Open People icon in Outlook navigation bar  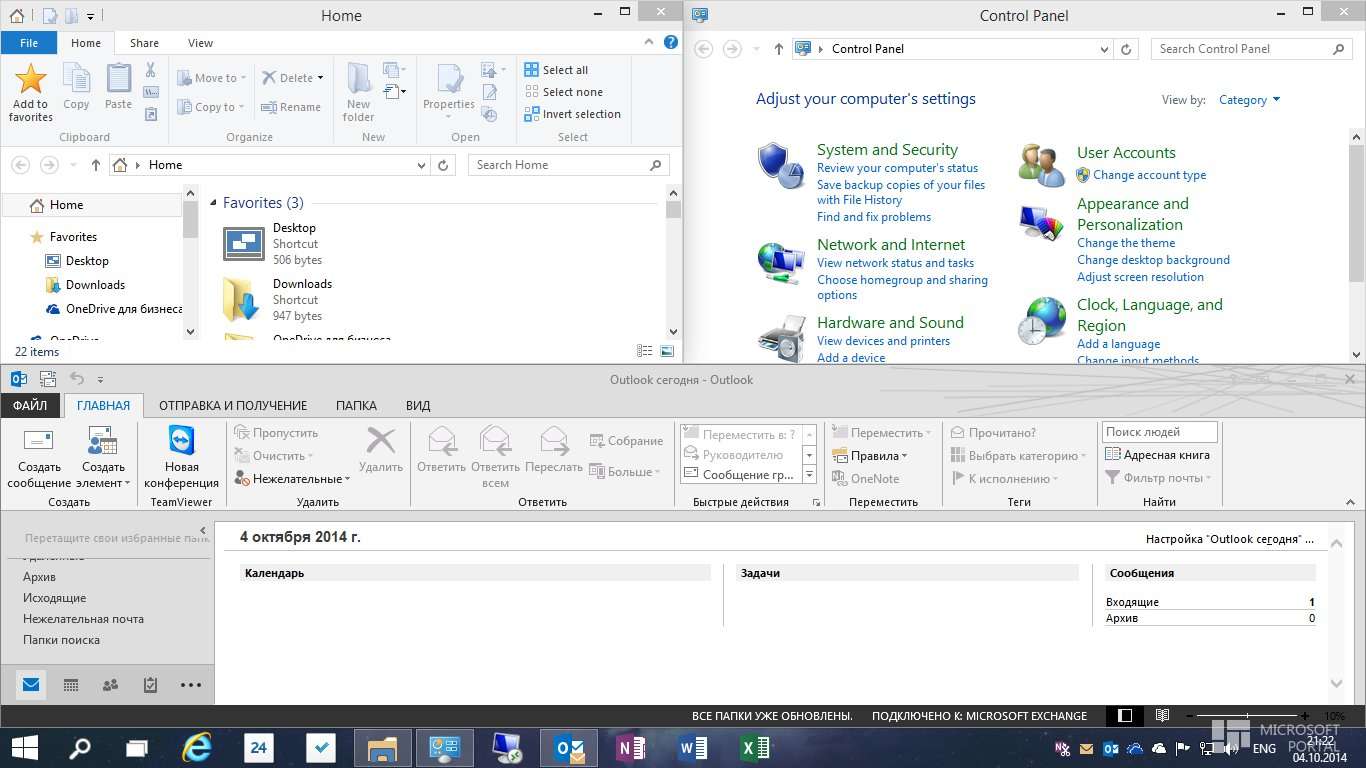(110, 685)
